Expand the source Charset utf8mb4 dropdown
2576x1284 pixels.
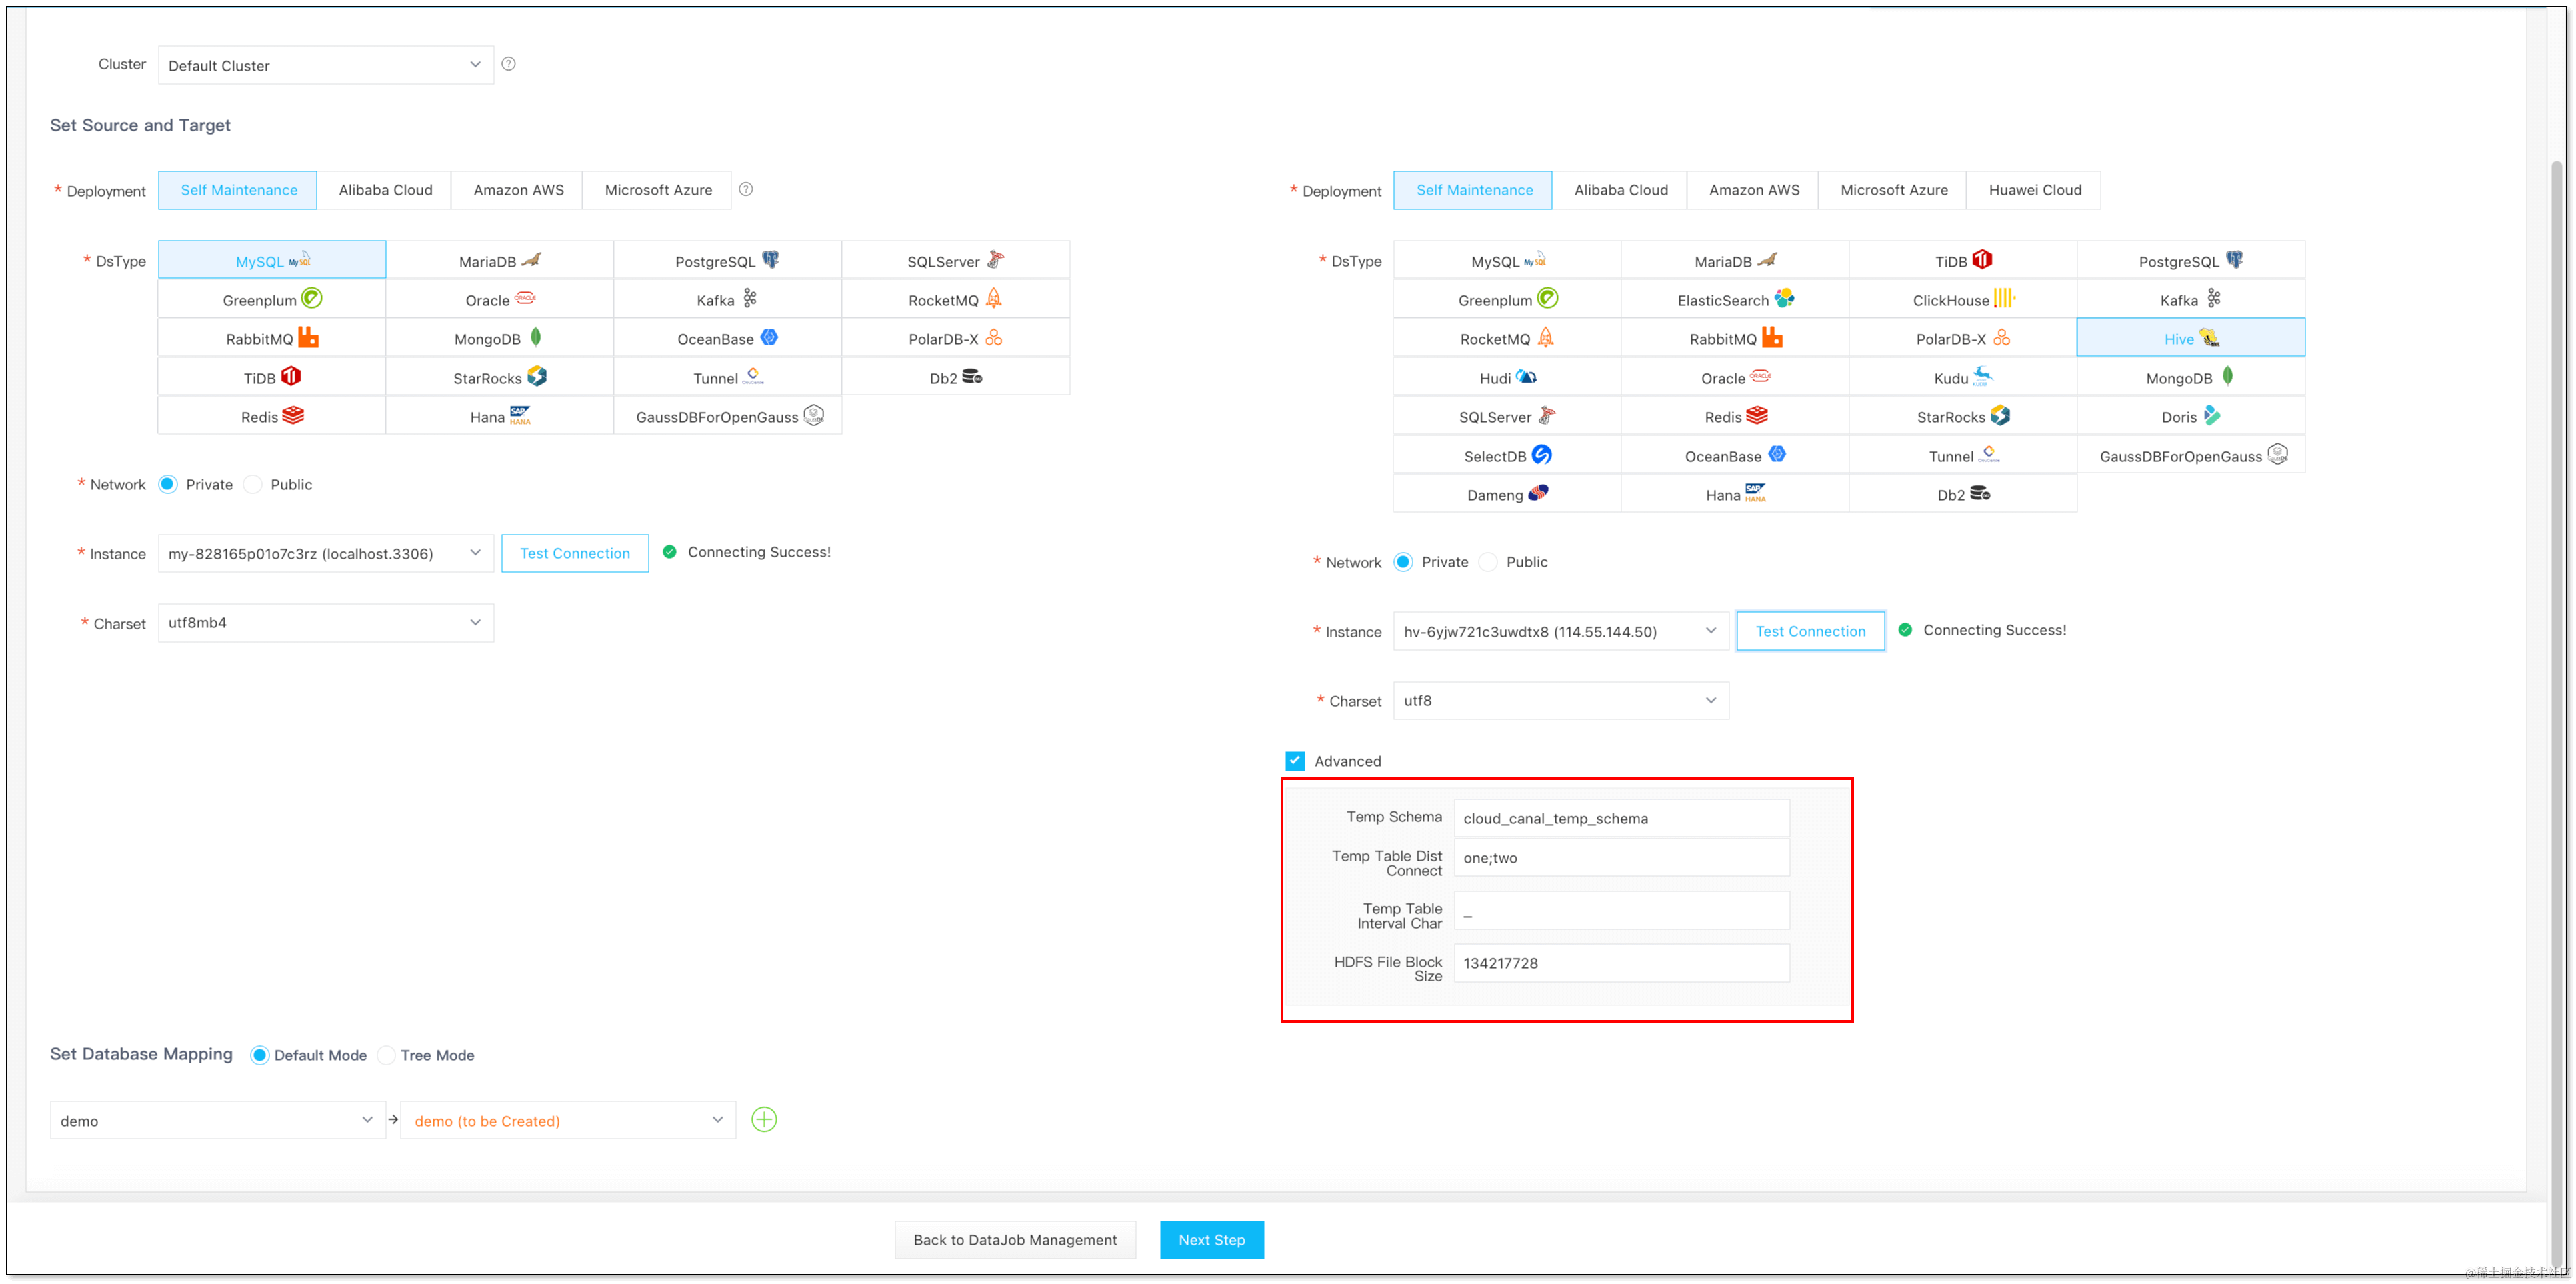pyautogui.click(x=325, y=622)
